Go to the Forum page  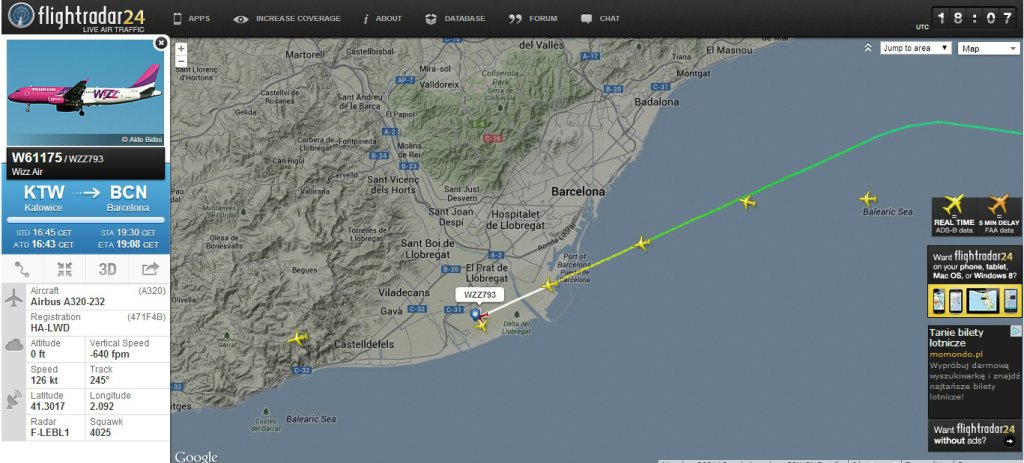[x=533, y=18]
